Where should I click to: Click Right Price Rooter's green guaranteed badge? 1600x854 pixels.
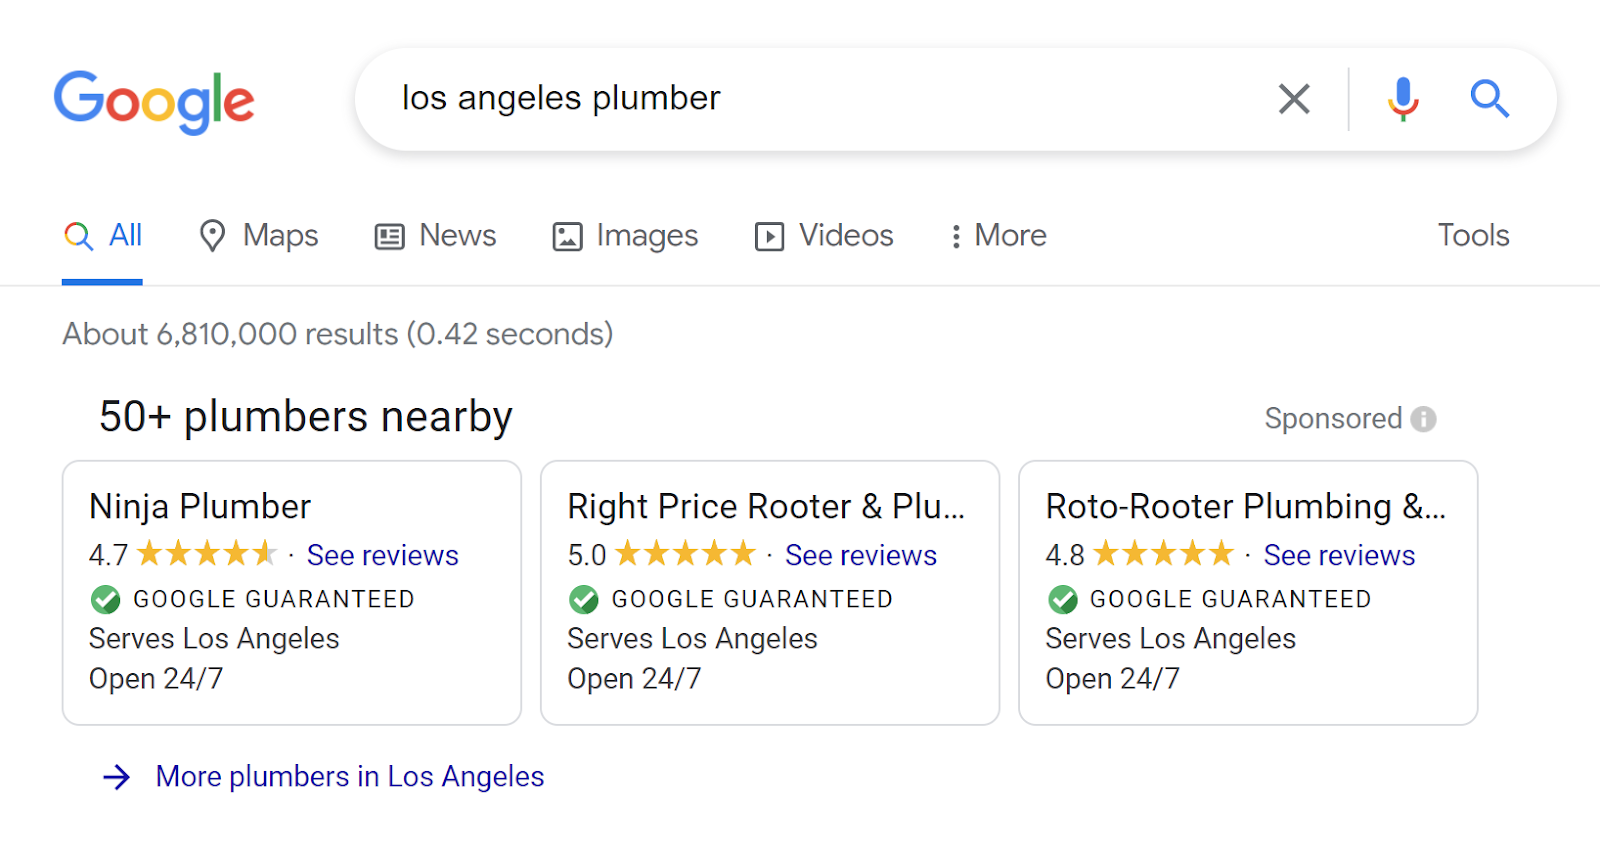[584, 600]
